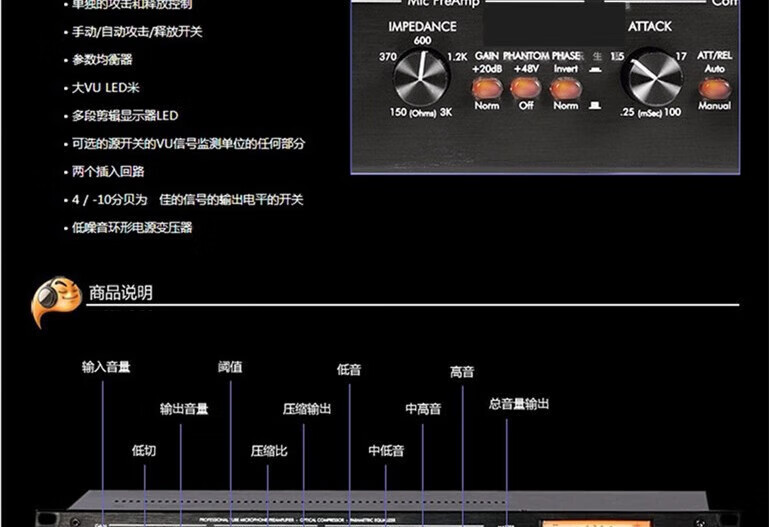
Task: Click the orange headphone mascot icon
Action: (x=56, y=298)
